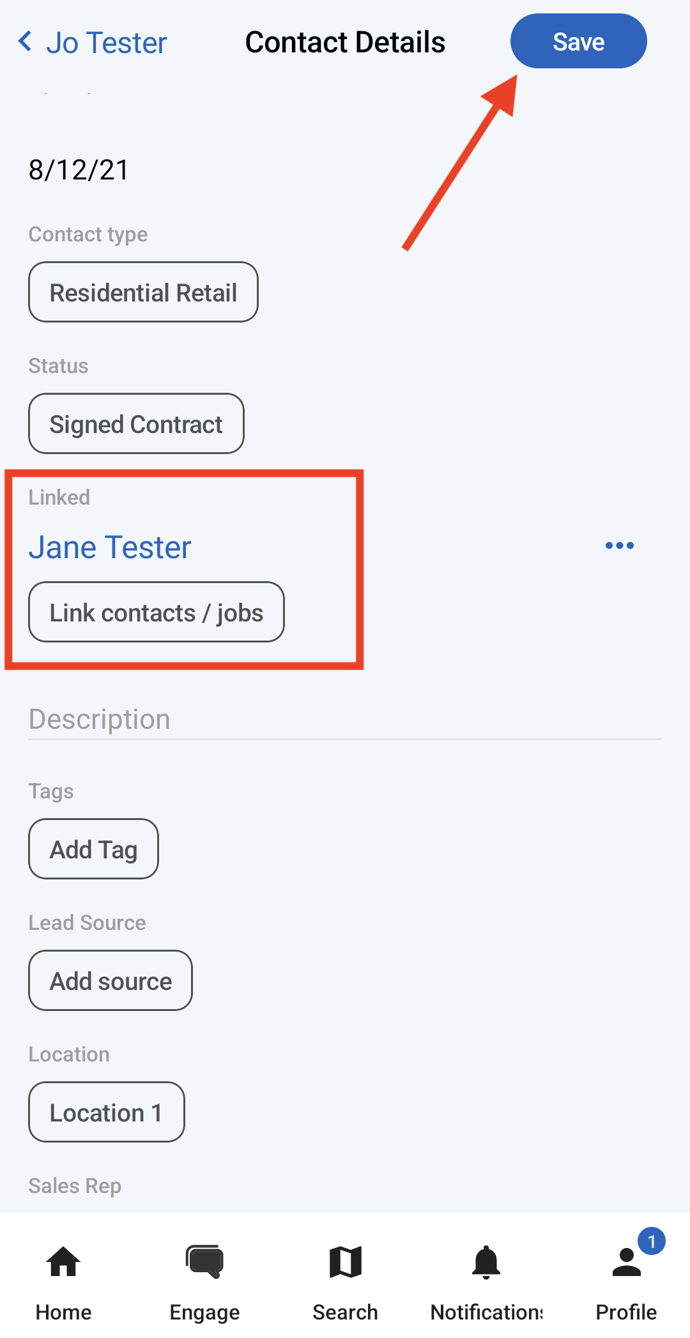Select the Search map icon
The image size is (690, 1338).
(x=345, y=1262)
